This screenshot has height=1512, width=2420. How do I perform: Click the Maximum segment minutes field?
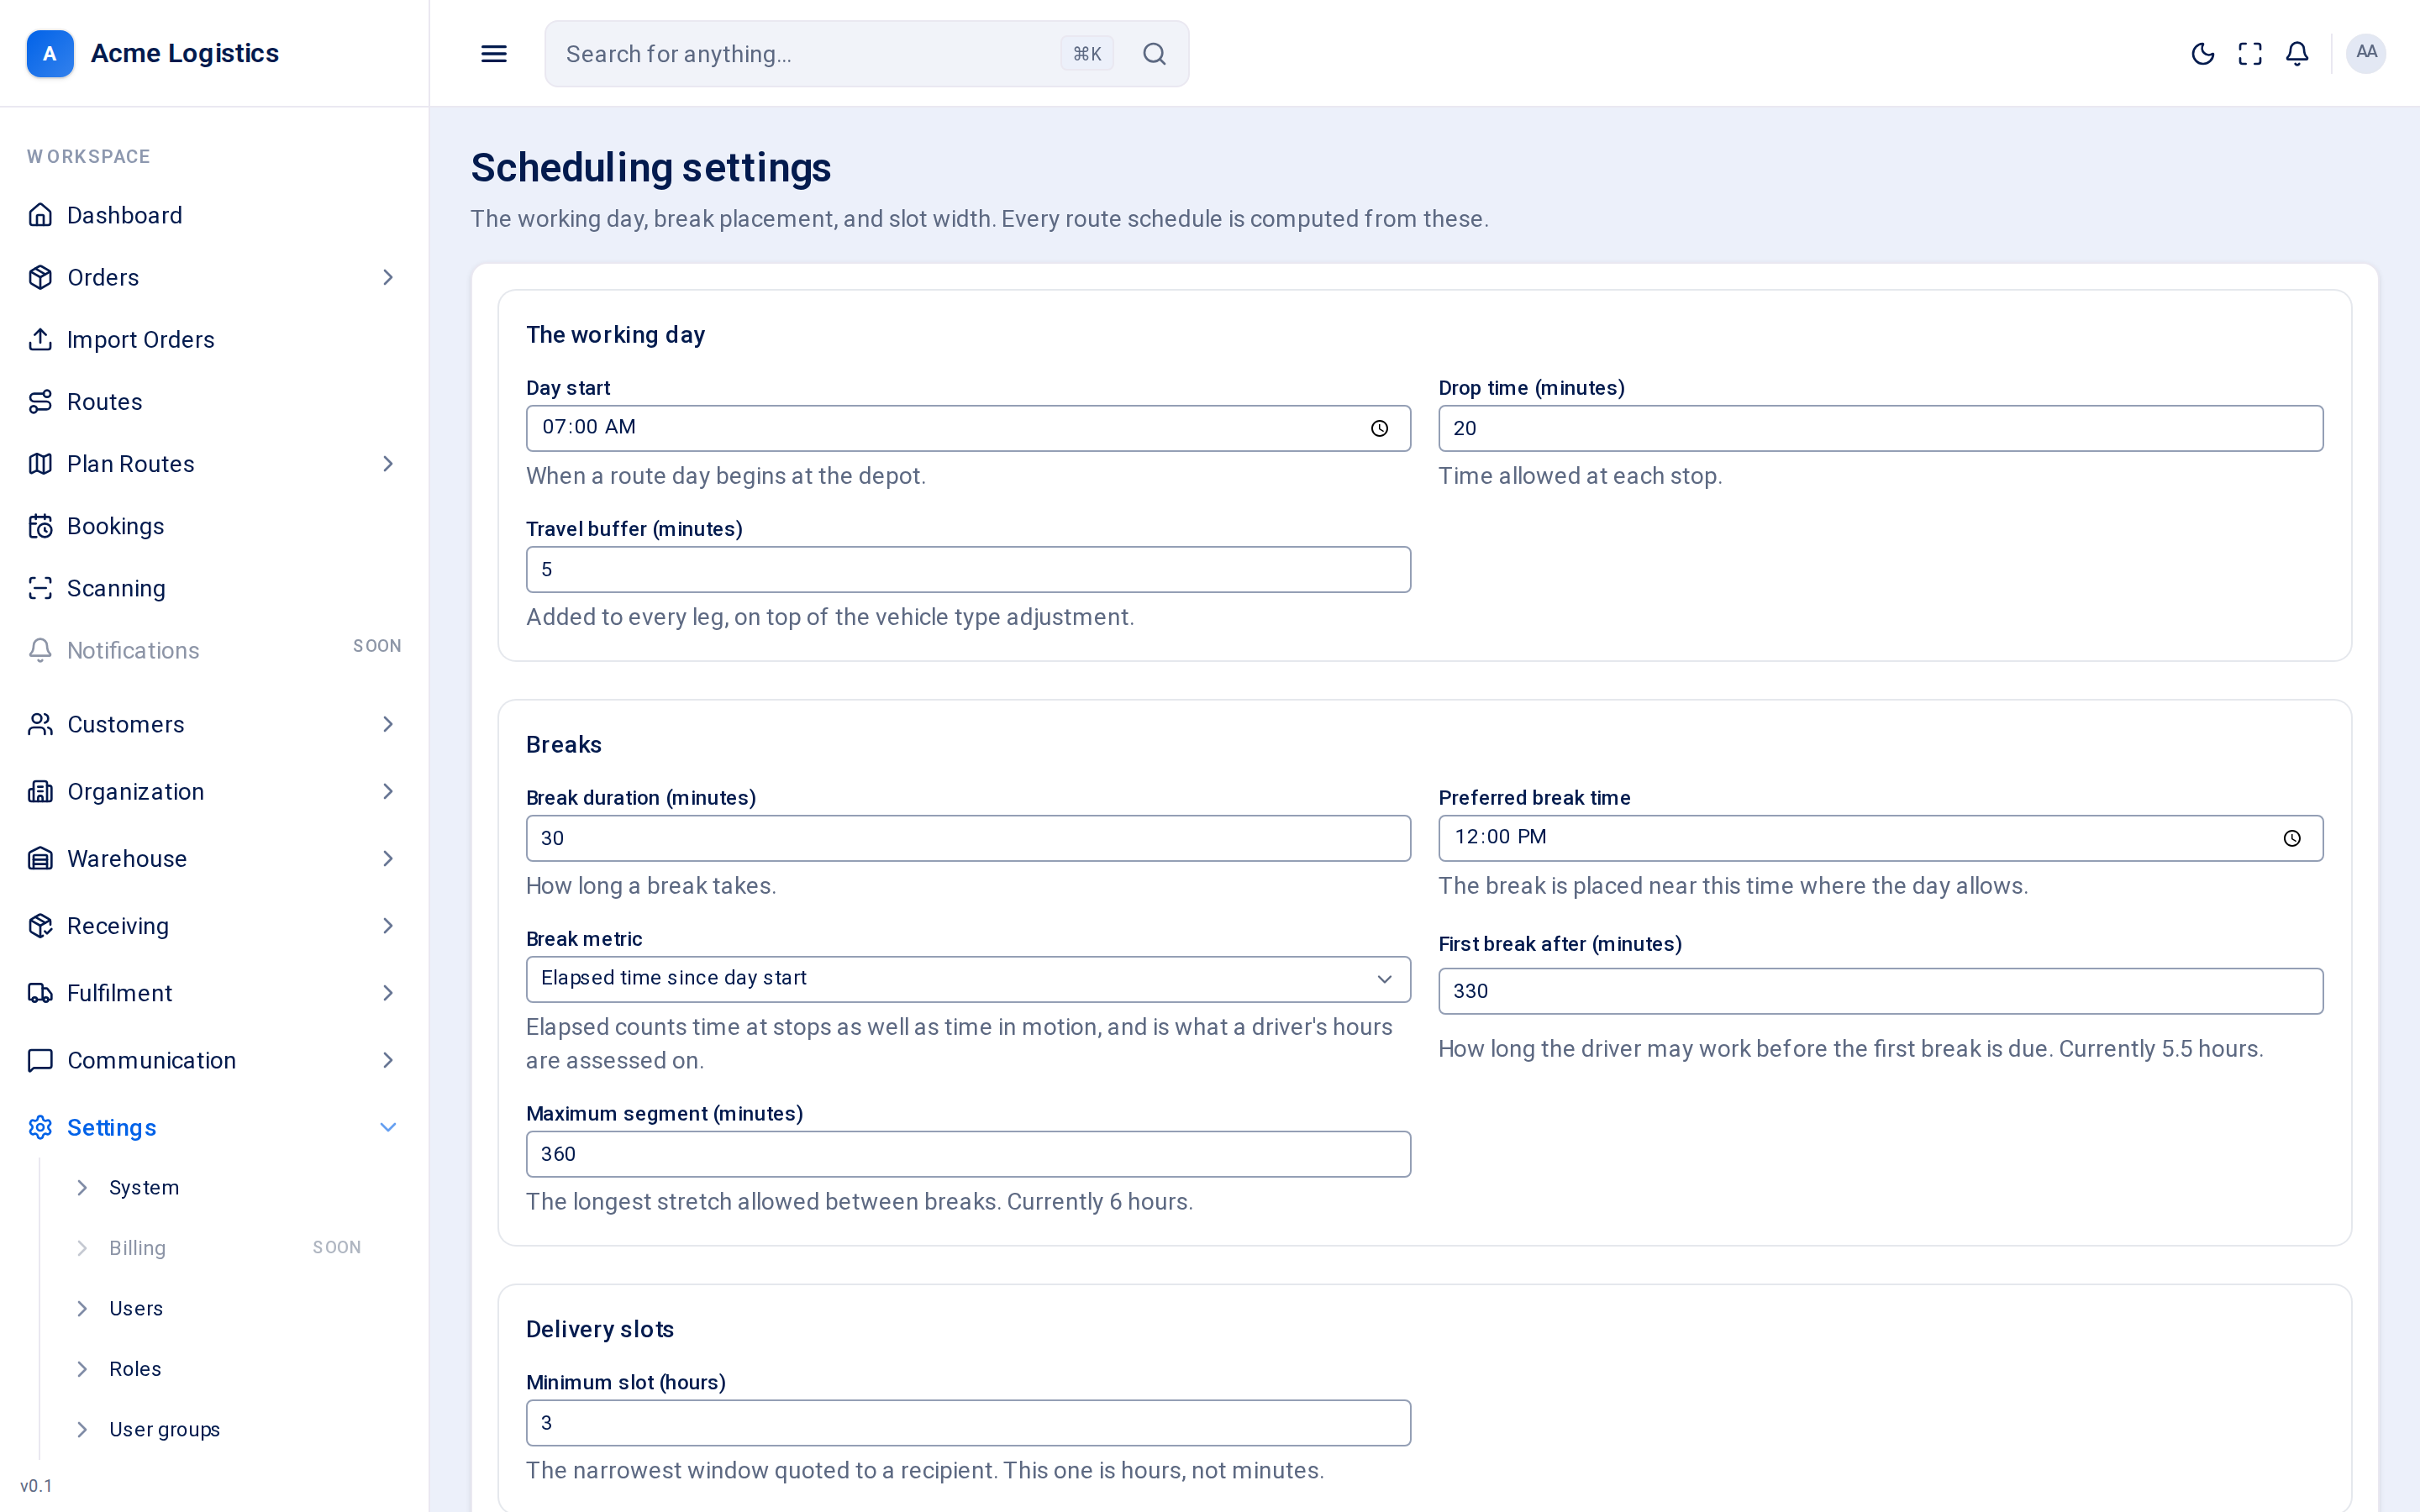(x=968, y=1154)
